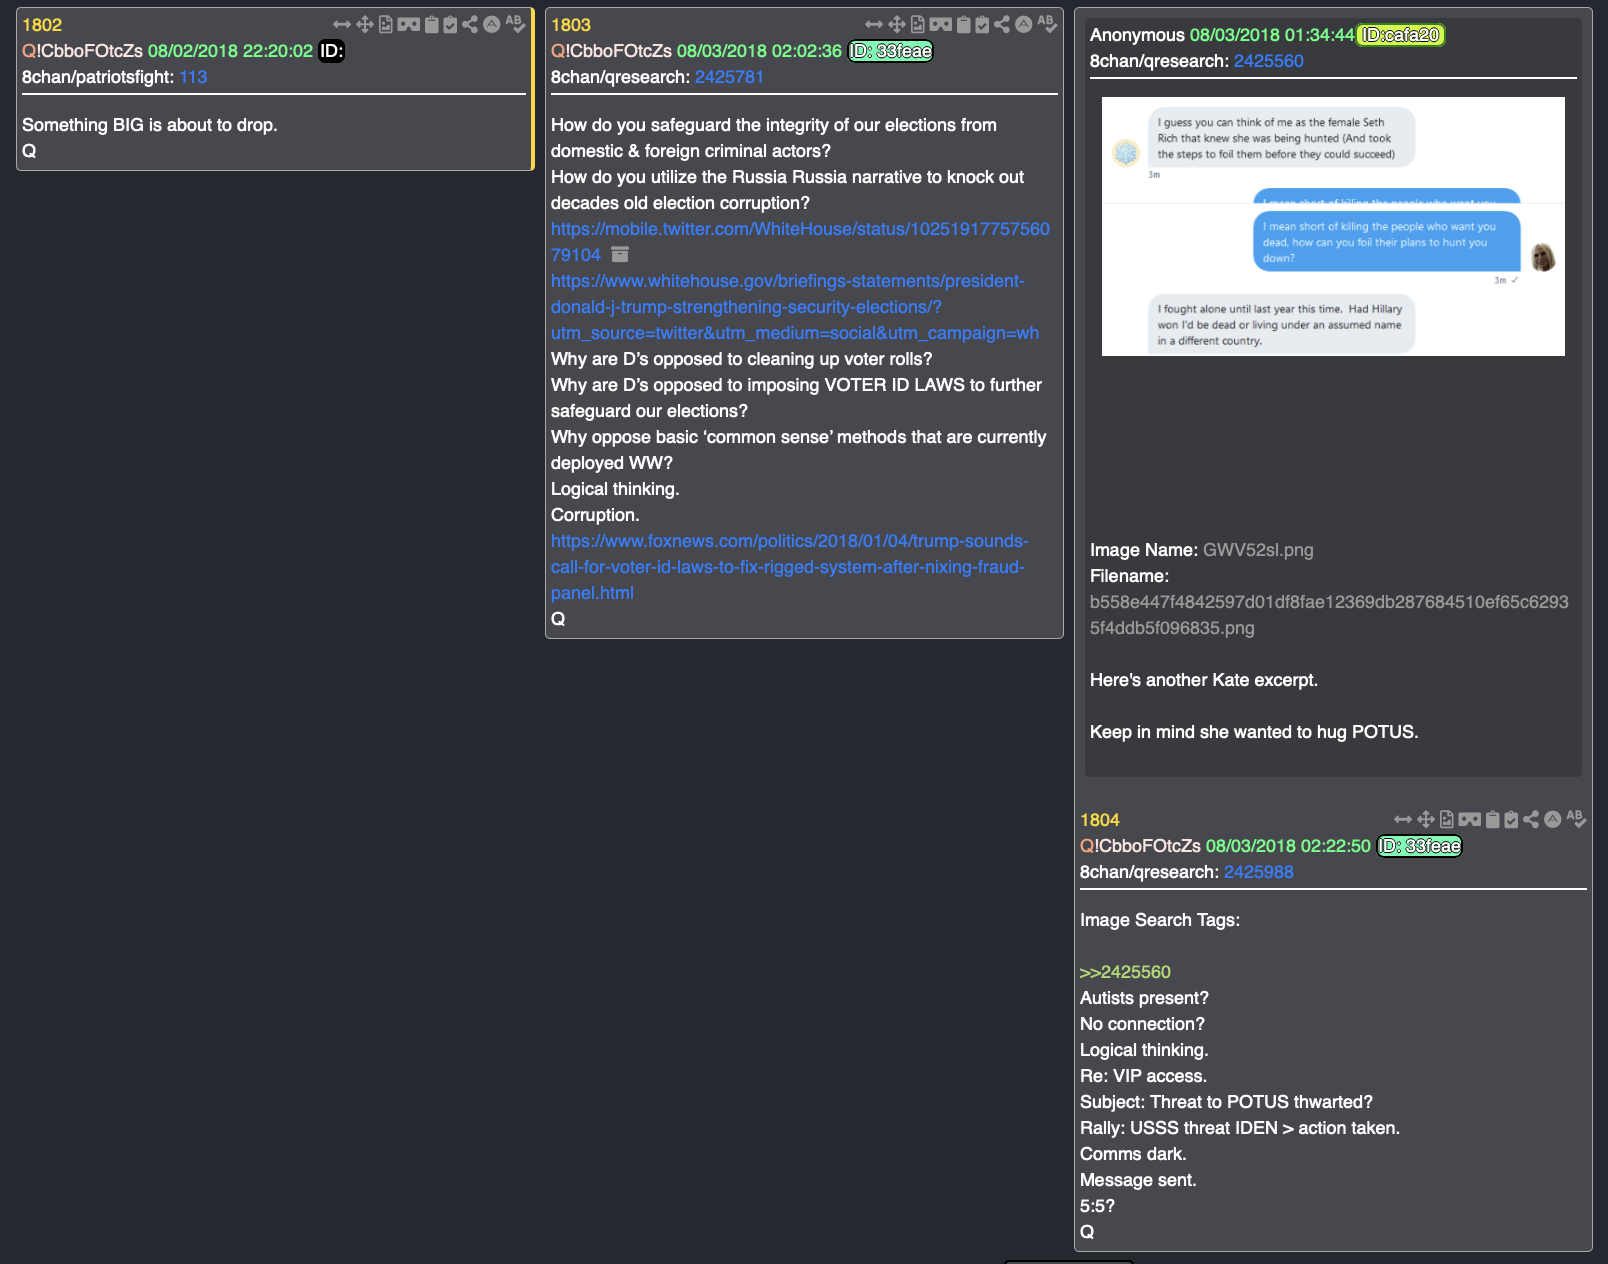
Task: Click timestamp 08/03/2018 01:34:44
Action: click(x=1272, y=35)
